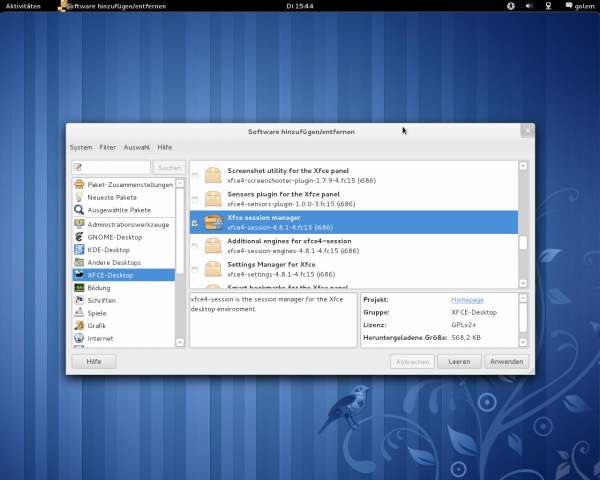
Task: Click the category list scrollbar handle
Action: (x=180, y=231)
